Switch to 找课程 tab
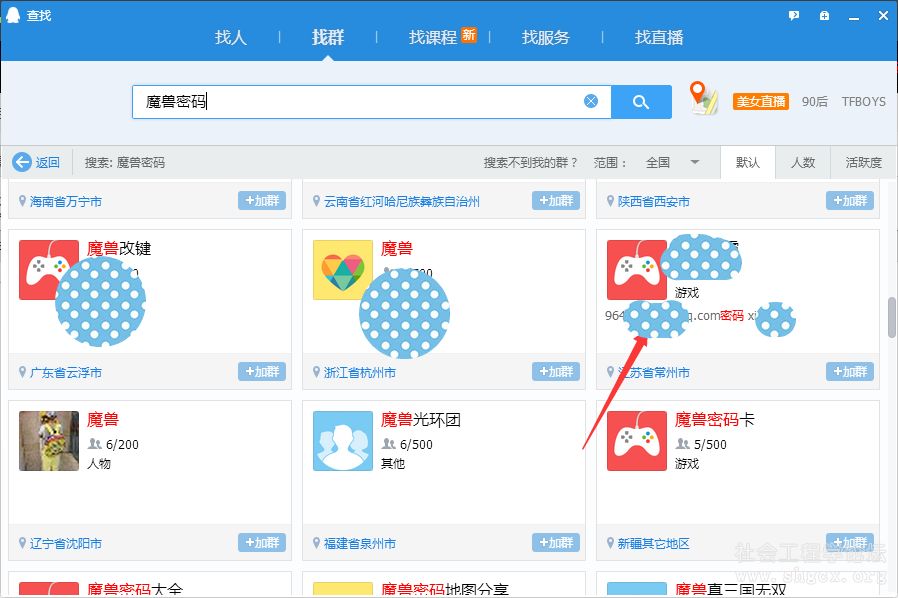The width and height of the screenshot is (898, 598). click(x=433, y=37)
